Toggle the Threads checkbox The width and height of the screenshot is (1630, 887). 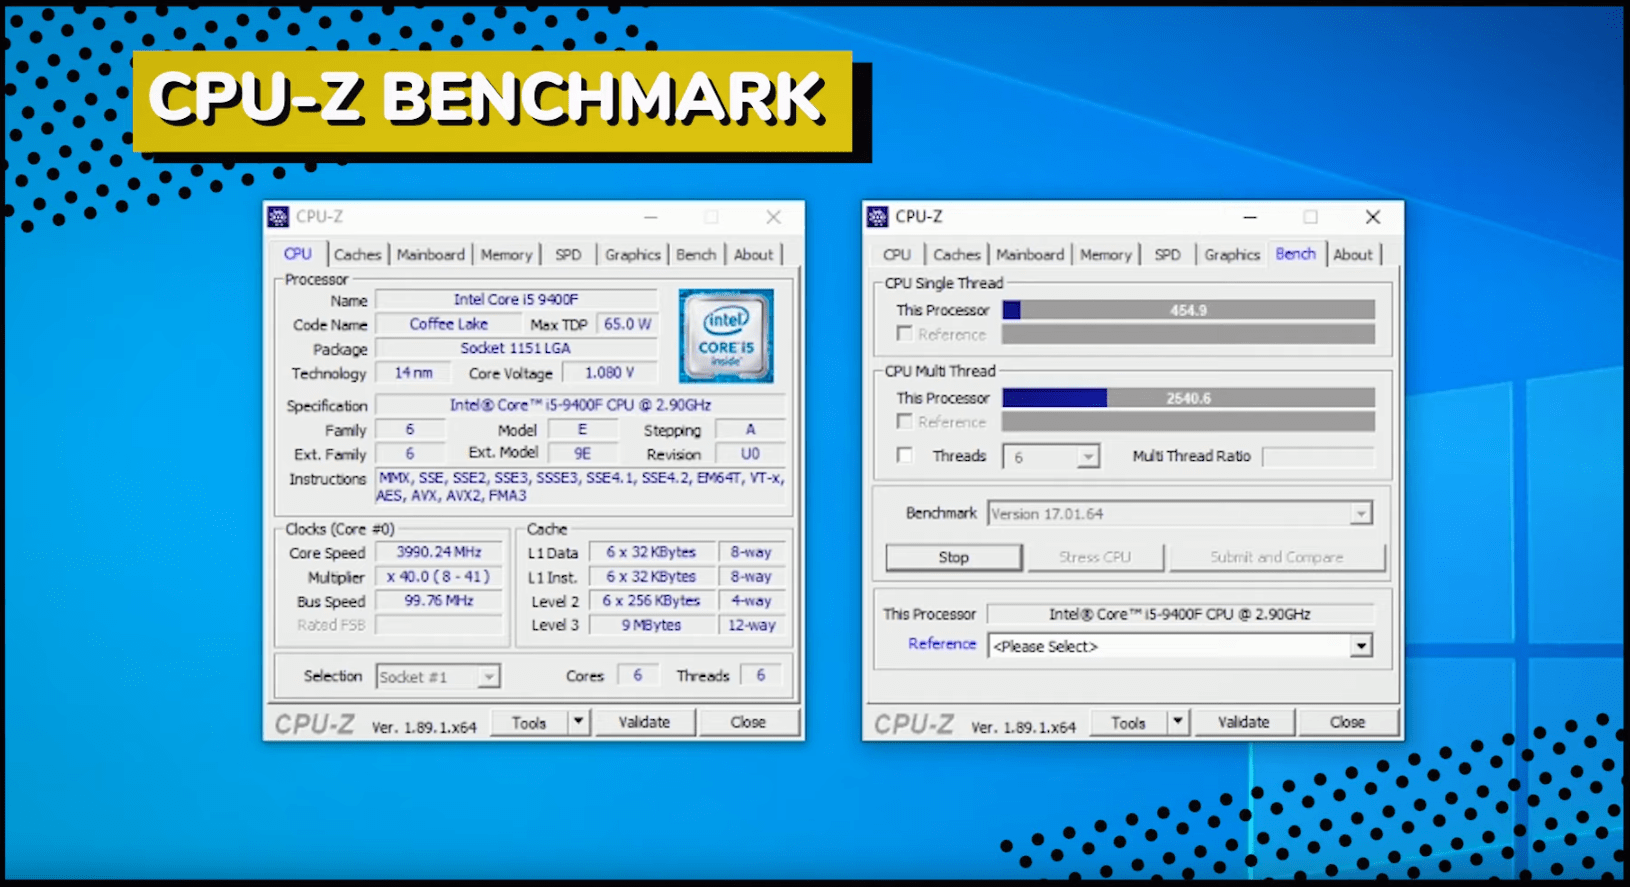[x=905, y=455]
